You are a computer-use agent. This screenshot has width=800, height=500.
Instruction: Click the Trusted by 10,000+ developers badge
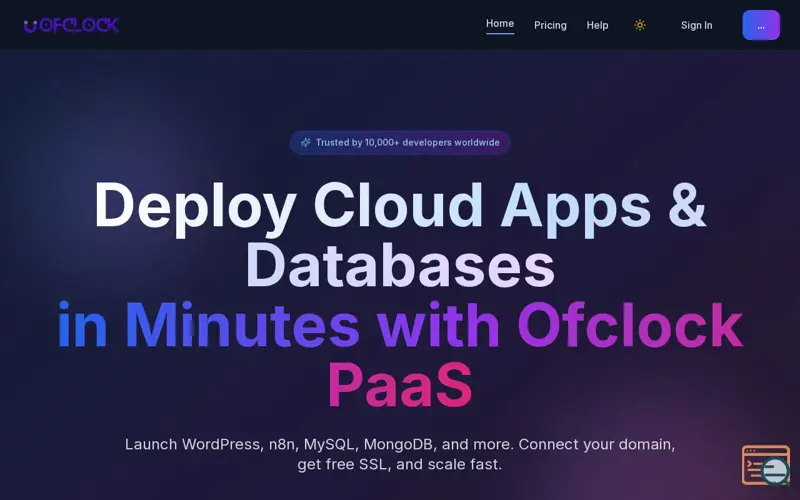tap(400, 142)
